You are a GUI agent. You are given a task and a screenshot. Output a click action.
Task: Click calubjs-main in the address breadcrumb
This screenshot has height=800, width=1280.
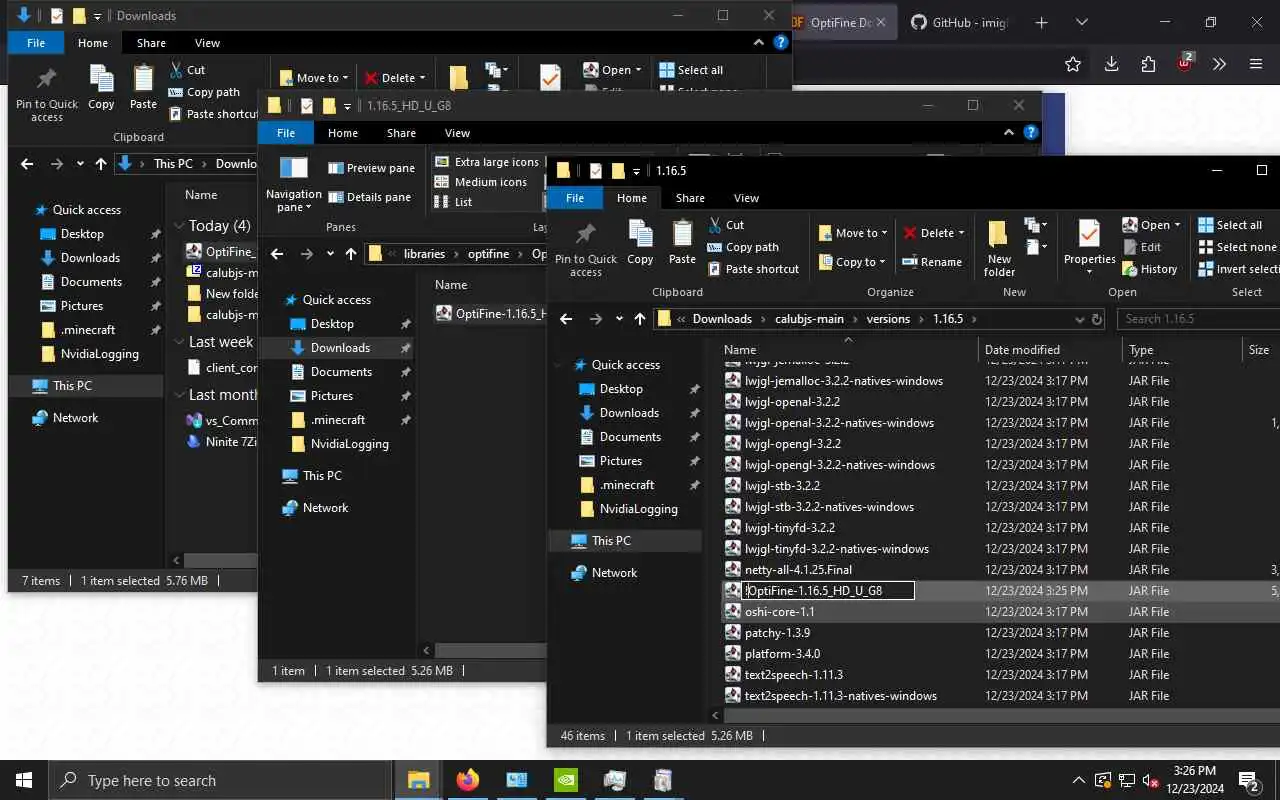click(809, 319)
